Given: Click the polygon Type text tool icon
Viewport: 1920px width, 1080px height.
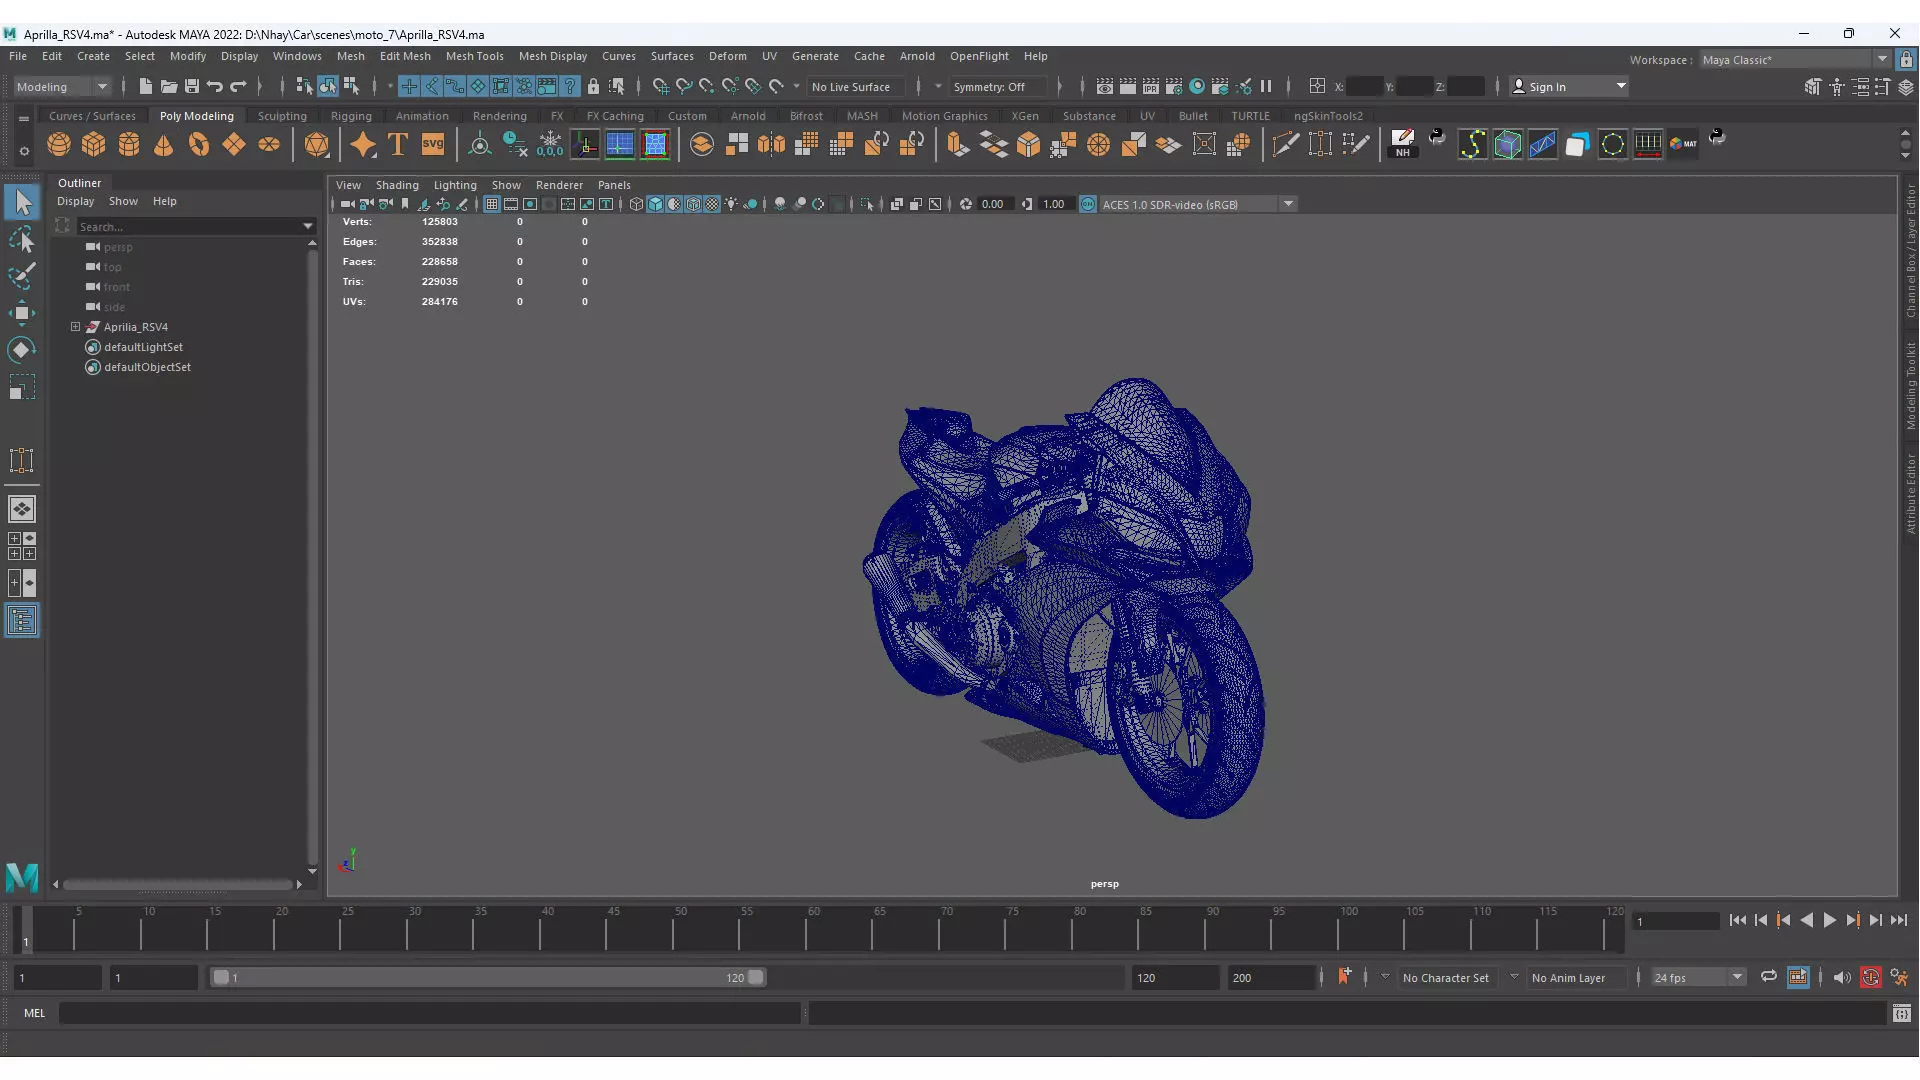Looking at the screenshot, I should (x=398, y=145).
